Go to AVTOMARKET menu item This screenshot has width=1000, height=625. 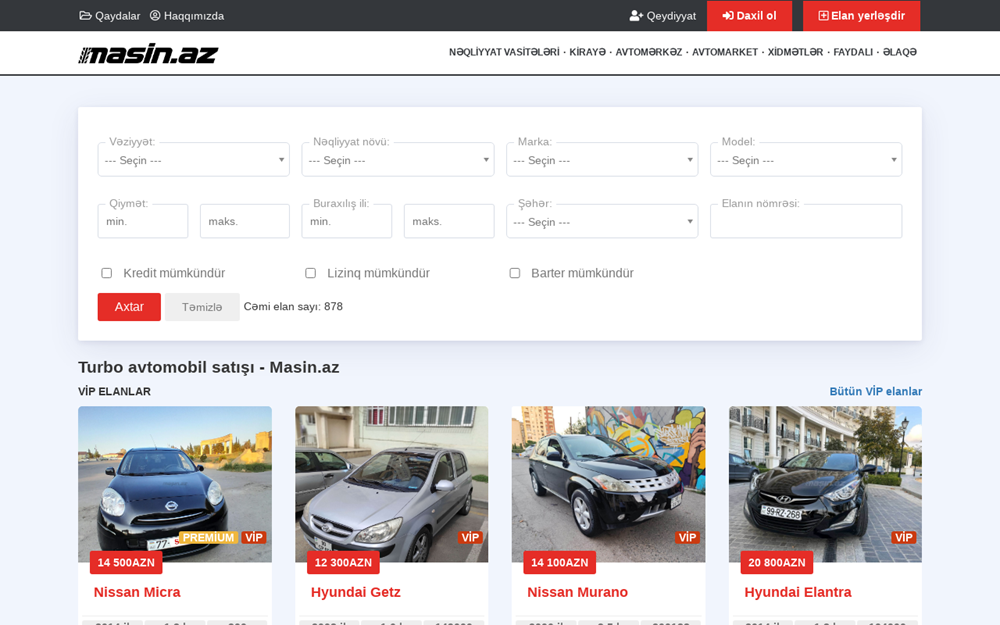point(724,52)
